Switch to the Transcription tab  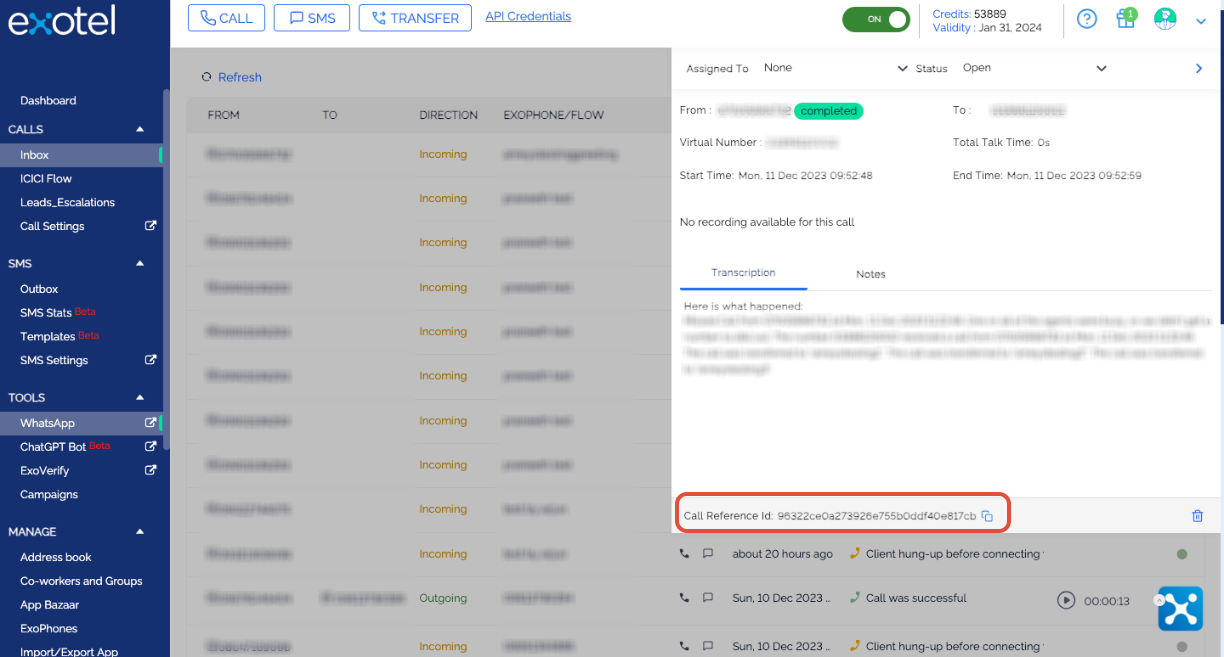743,273
